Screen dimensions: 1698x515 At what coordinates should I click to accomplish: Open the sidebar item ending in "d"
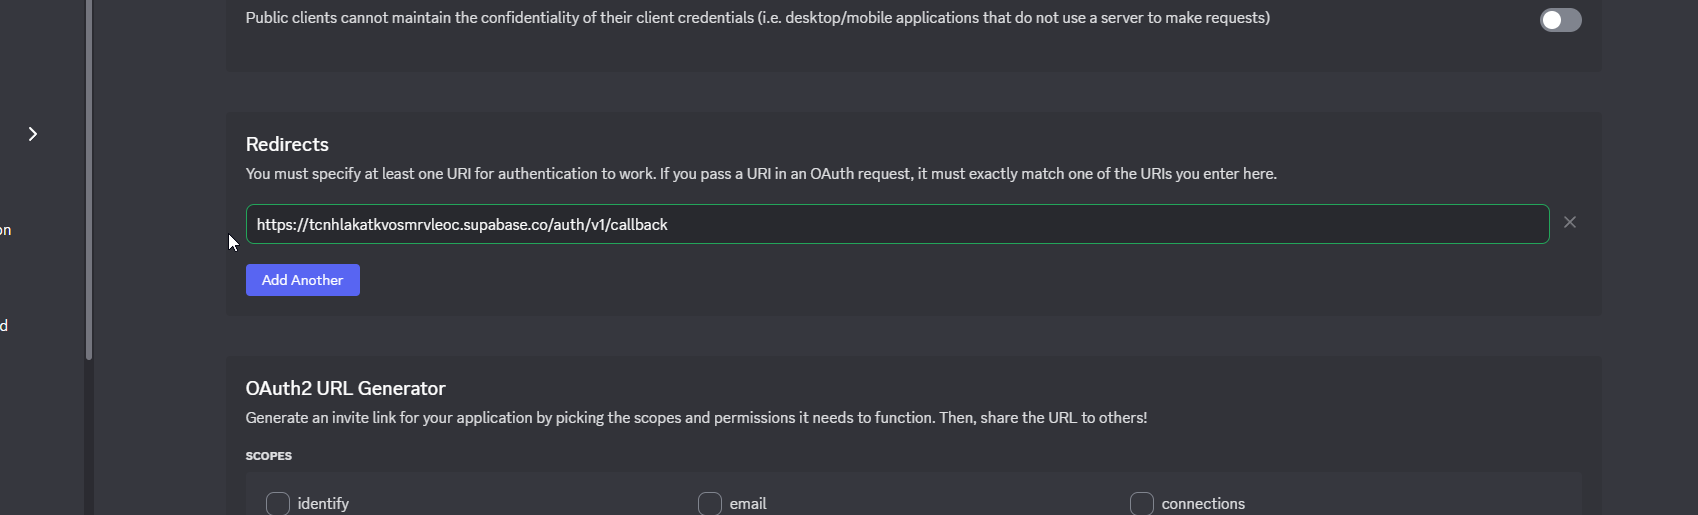coord(4,326)
